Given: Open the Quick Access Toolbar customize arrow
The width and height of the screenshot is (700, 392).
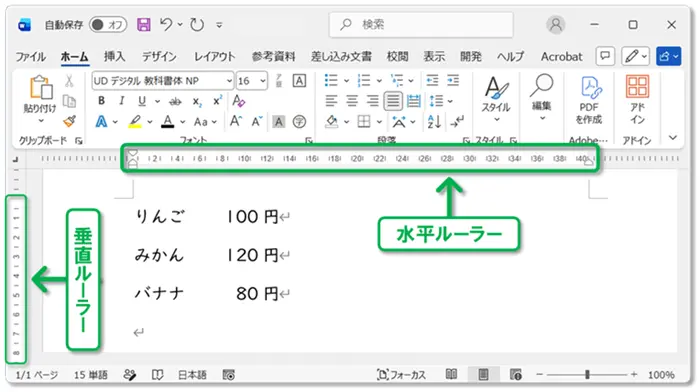Looking at the screenshot, I should 219,25.
